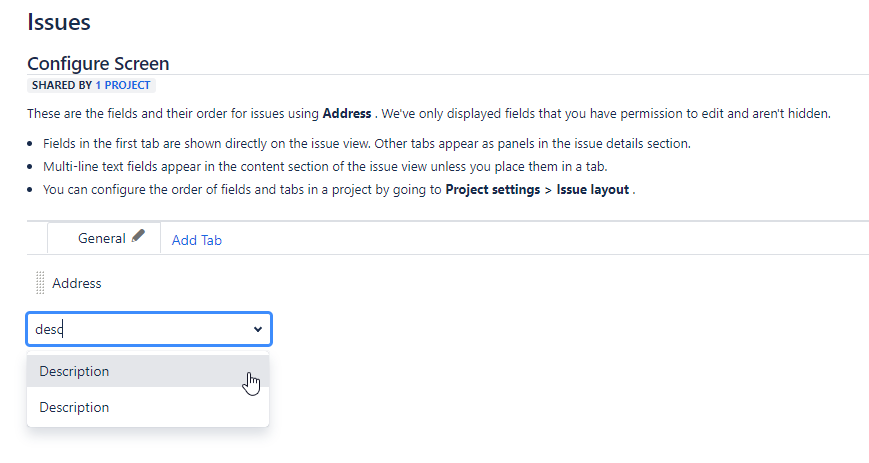
Task: Click the pencil icon beside General tab
Action: tap(139, 236)
